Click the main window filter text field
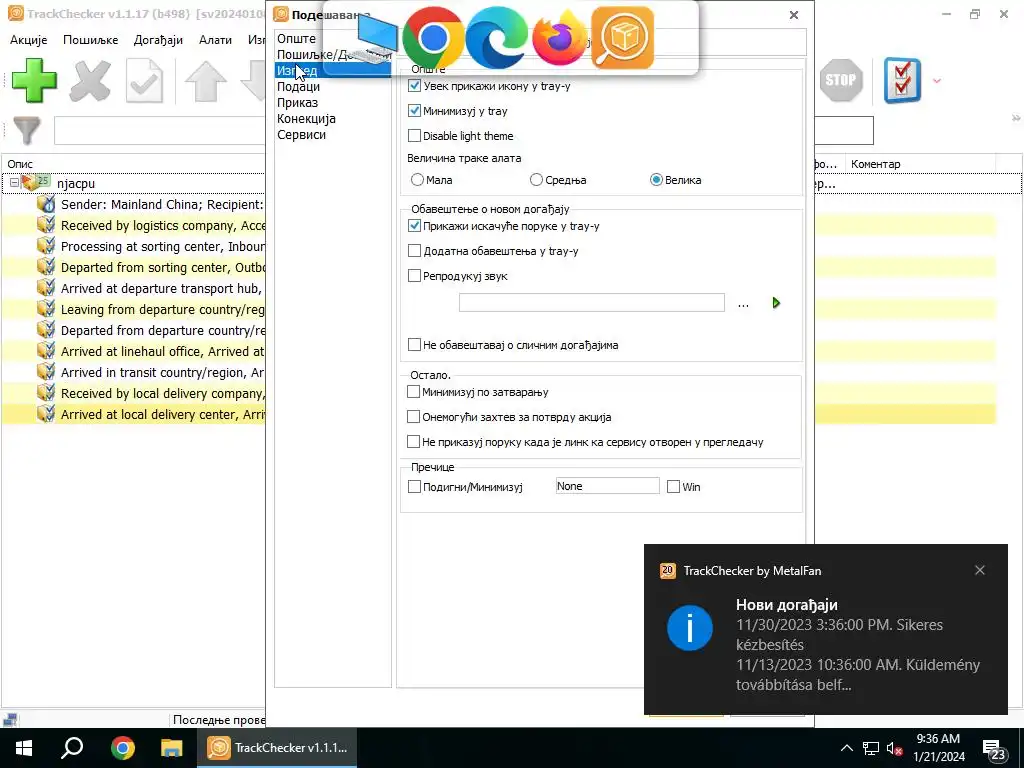The image size is (1024, 768). point(159,131)
